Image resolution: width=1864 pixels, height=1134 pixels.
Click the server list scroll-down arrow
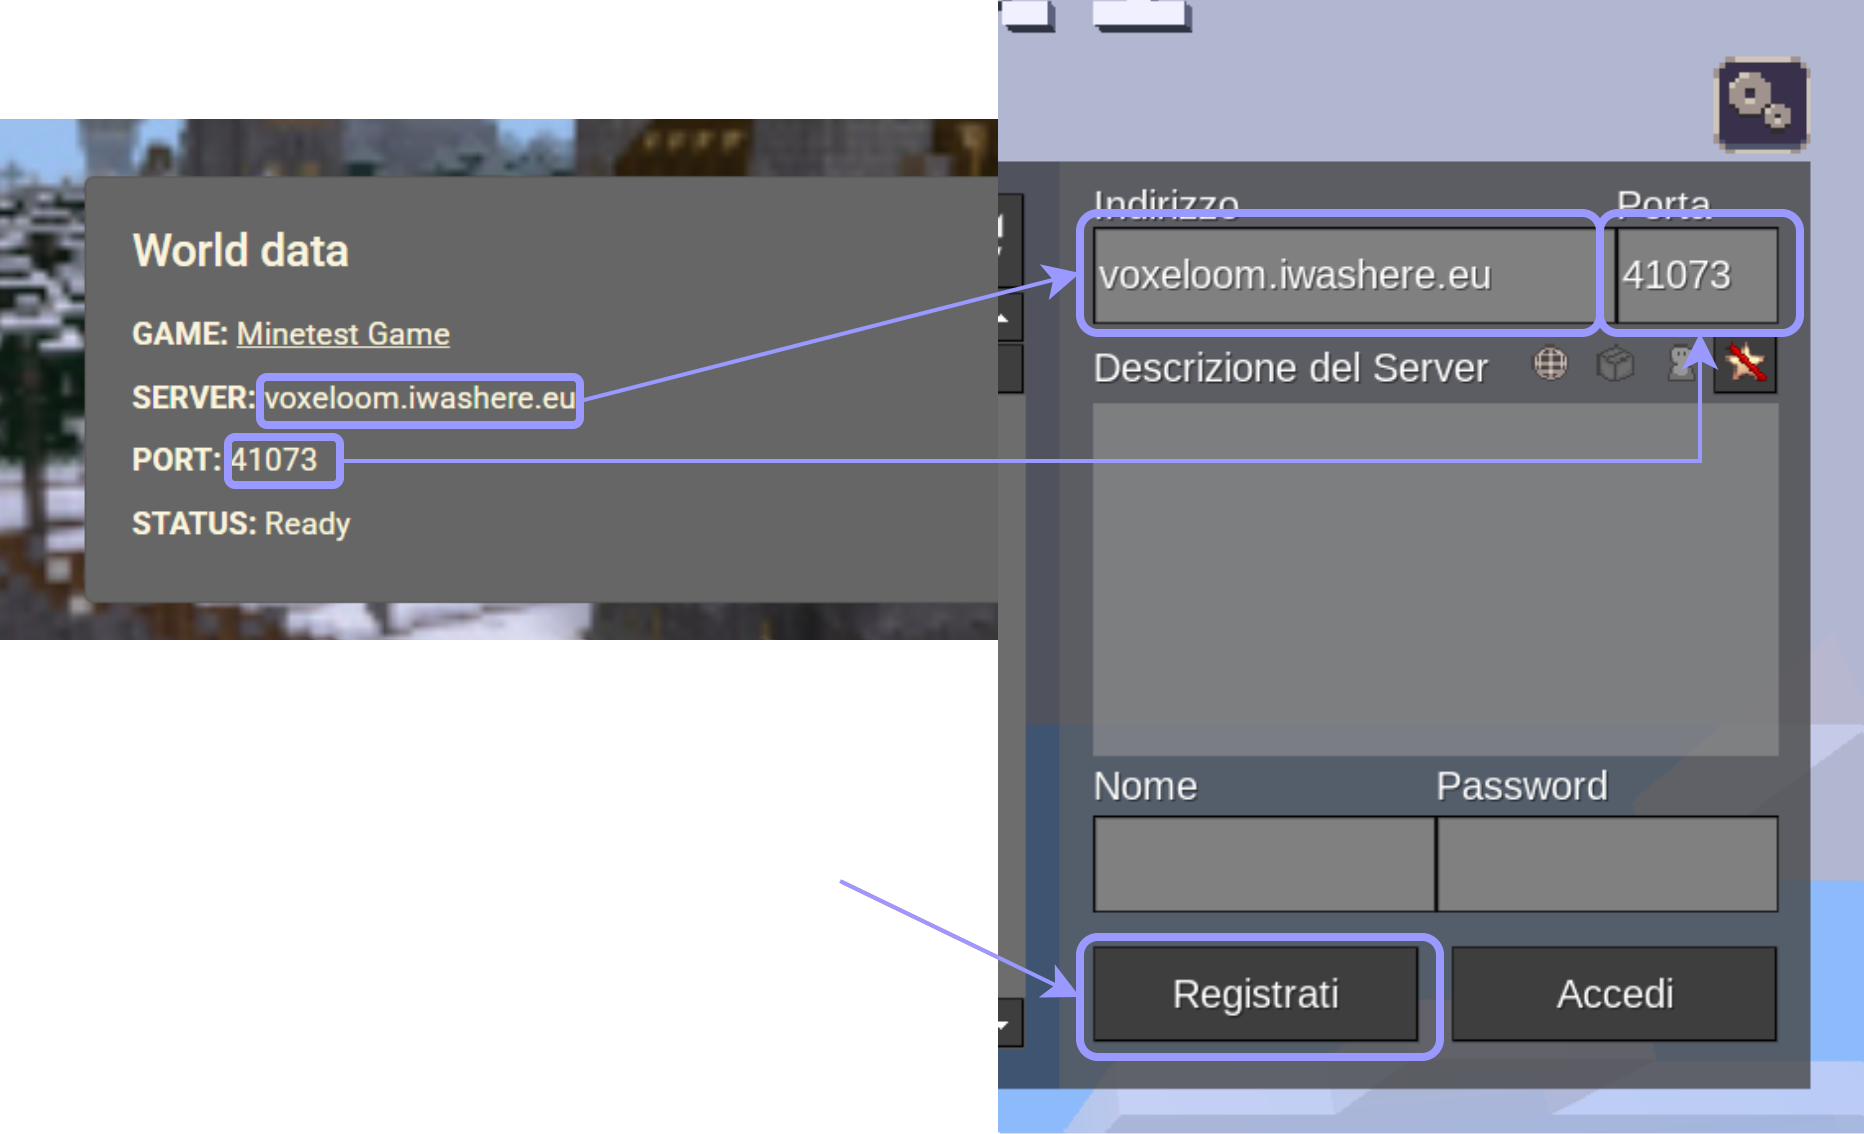[1008, 1024]
